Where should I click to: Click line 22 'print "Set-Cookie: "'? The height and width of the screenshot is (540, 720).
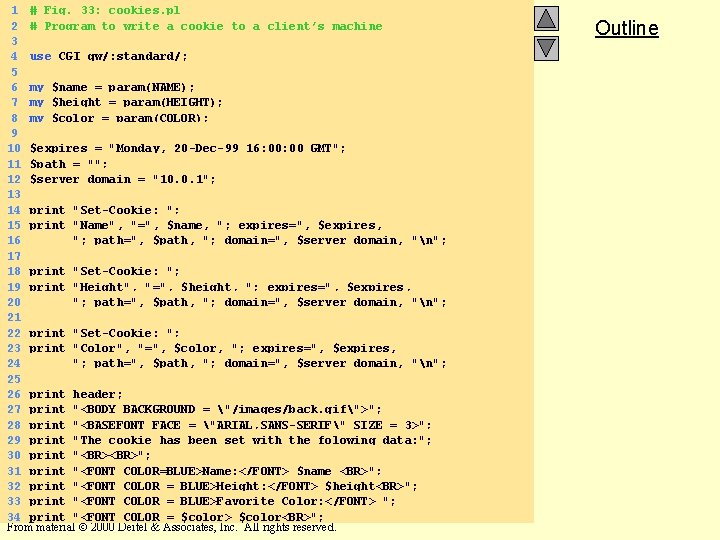pyautogui.click(x=104, y=333)
